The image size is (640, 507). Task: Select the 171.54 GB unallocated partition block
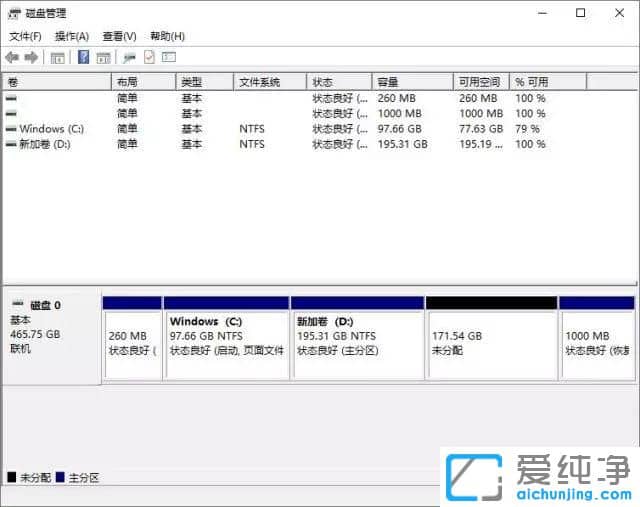coord(490,343)
